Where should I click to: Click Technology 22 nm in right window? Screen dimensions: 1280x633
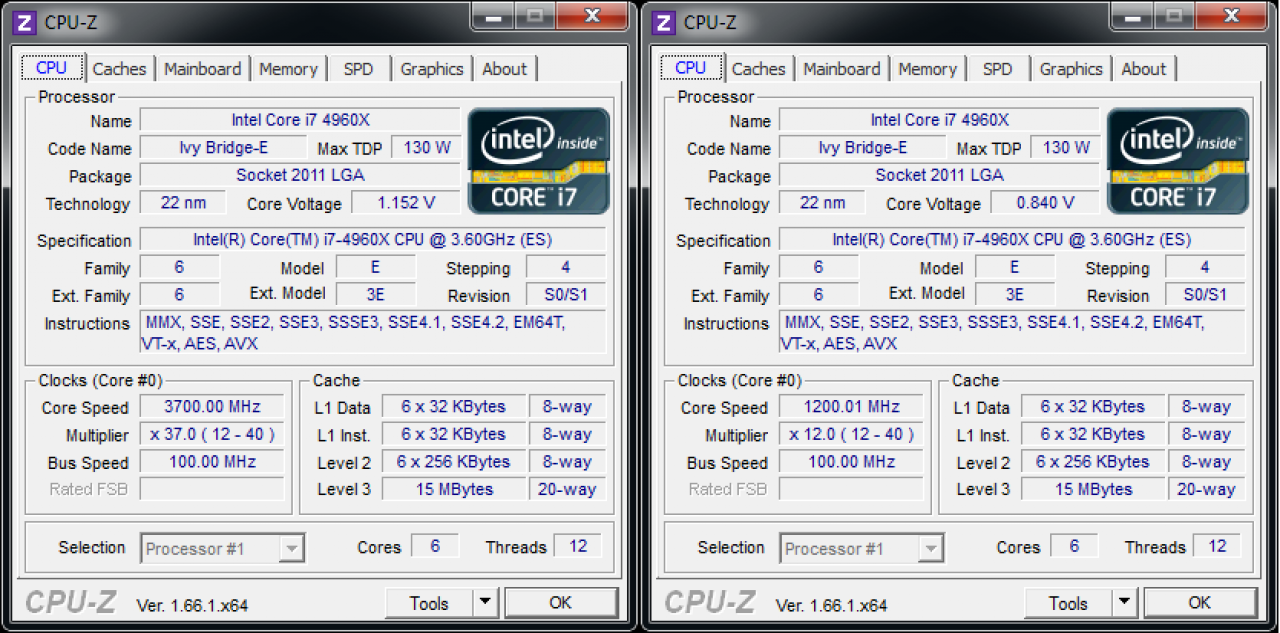coord(822,203)
